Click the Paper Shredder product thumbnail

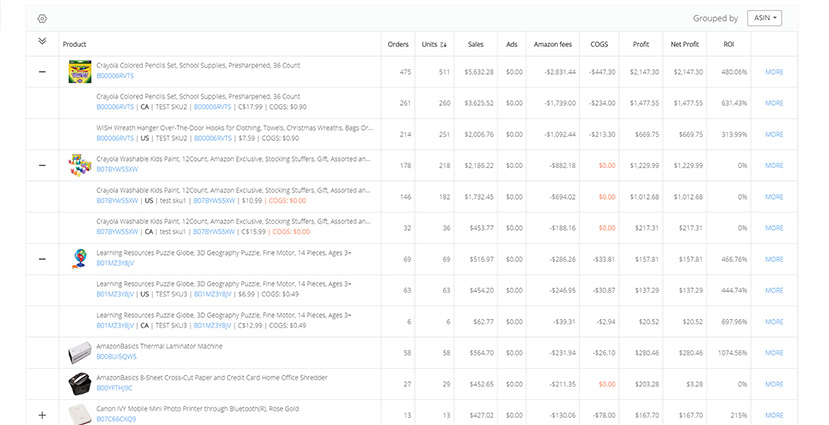[80, 384]
